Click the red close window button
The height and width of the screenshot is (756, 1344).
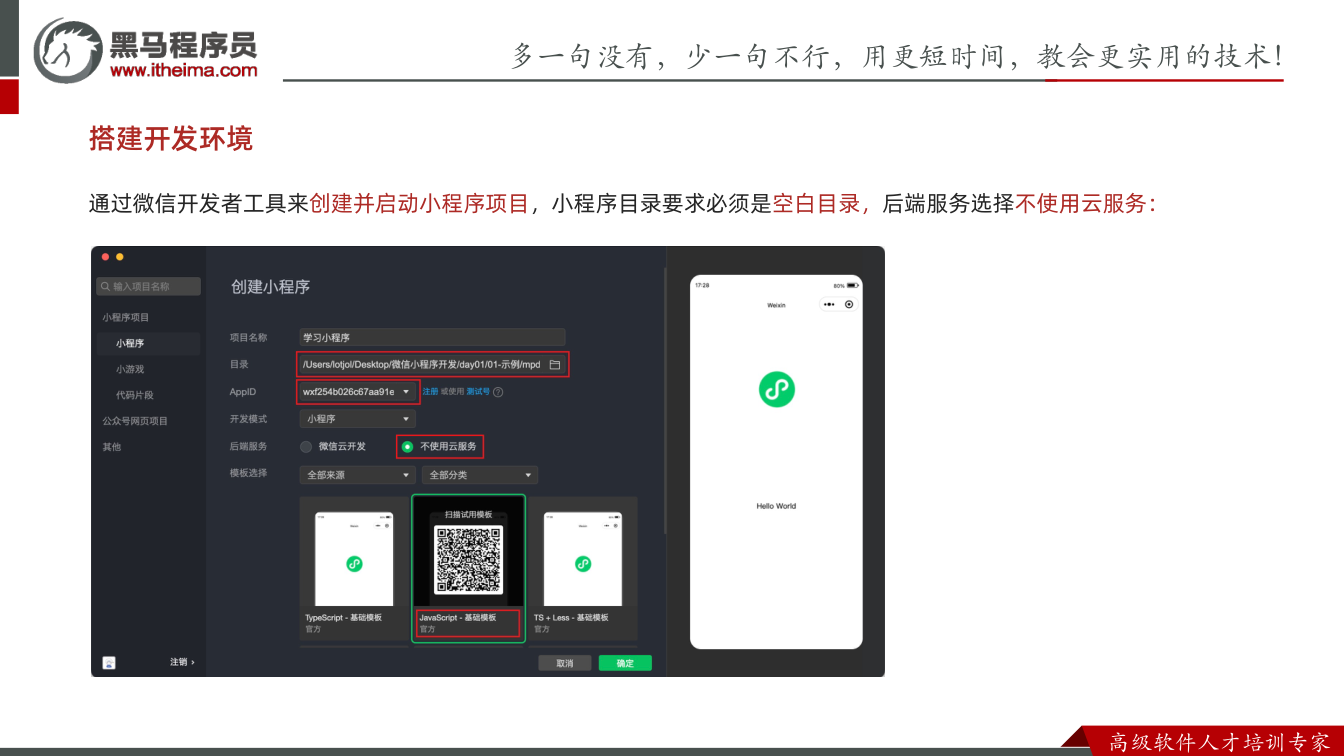(105, 258)
